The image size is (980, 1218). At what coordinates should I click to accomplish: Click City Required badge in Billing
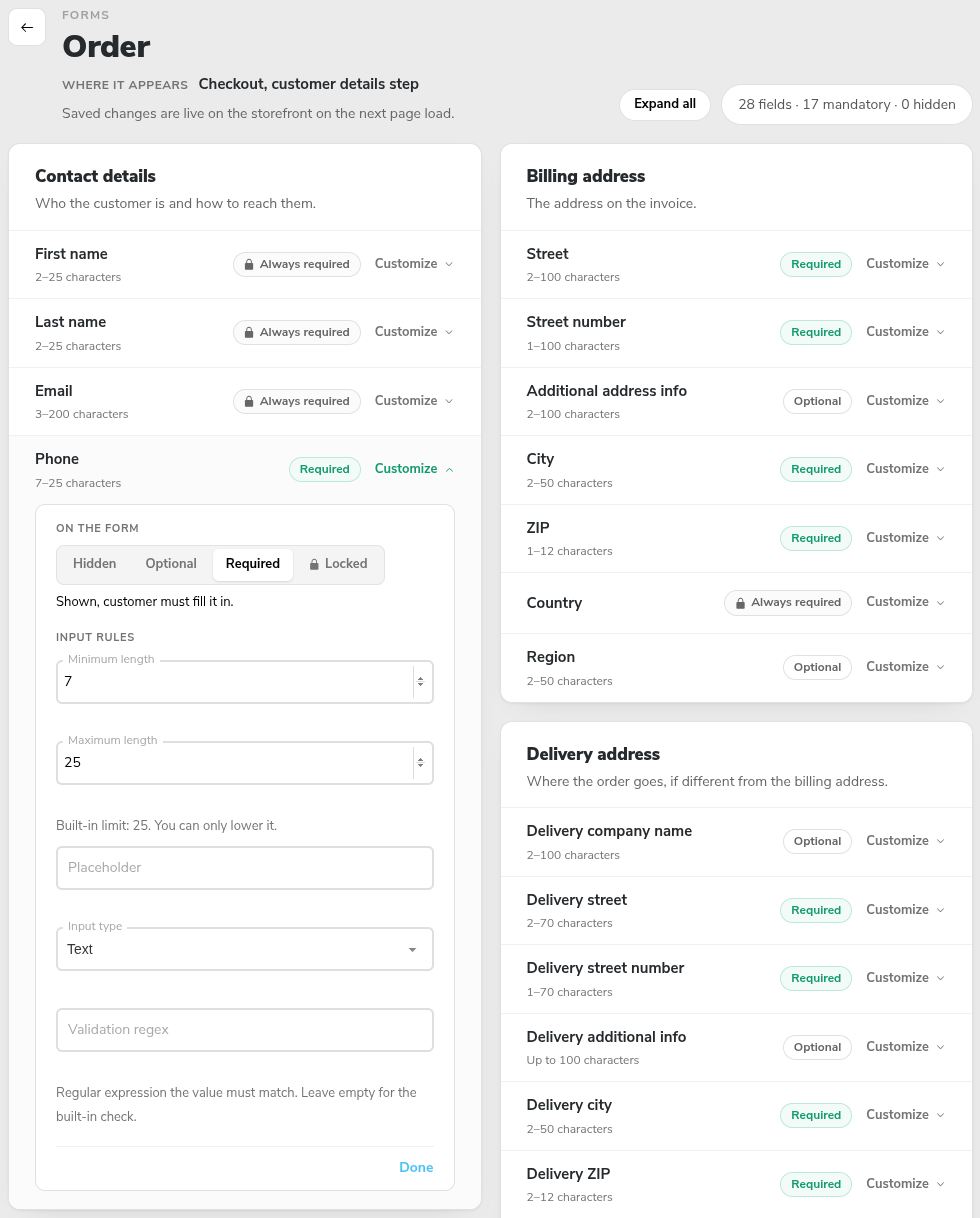pyautogui.click(x=816, y=469)
